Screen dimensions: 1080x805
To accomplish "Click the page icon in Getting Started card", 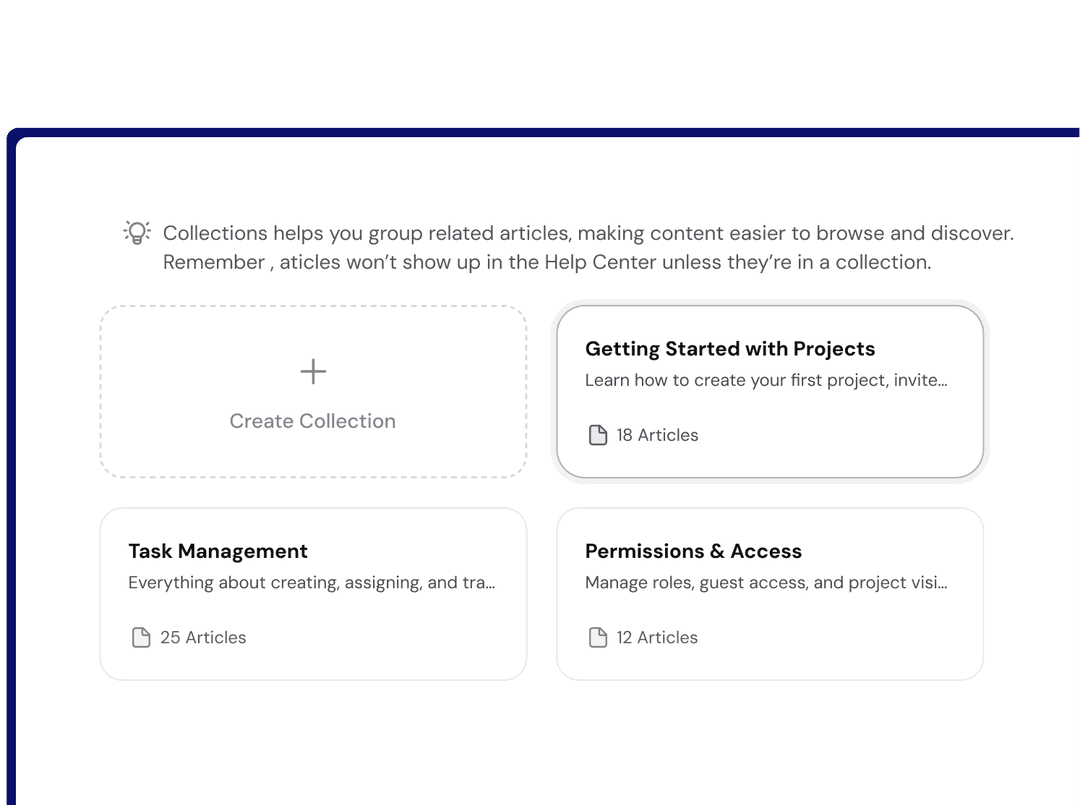I will pyautogui.click(x=598, y=434).
